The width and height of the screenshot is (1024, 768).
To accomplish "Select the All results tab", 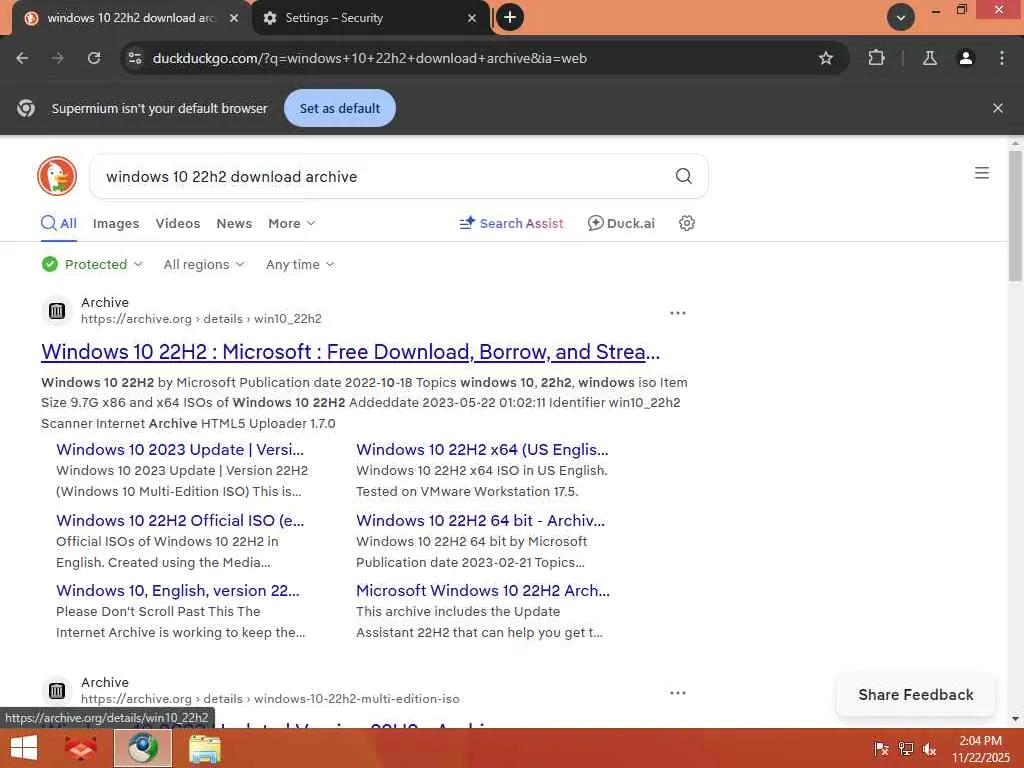I will click(59, 223).
